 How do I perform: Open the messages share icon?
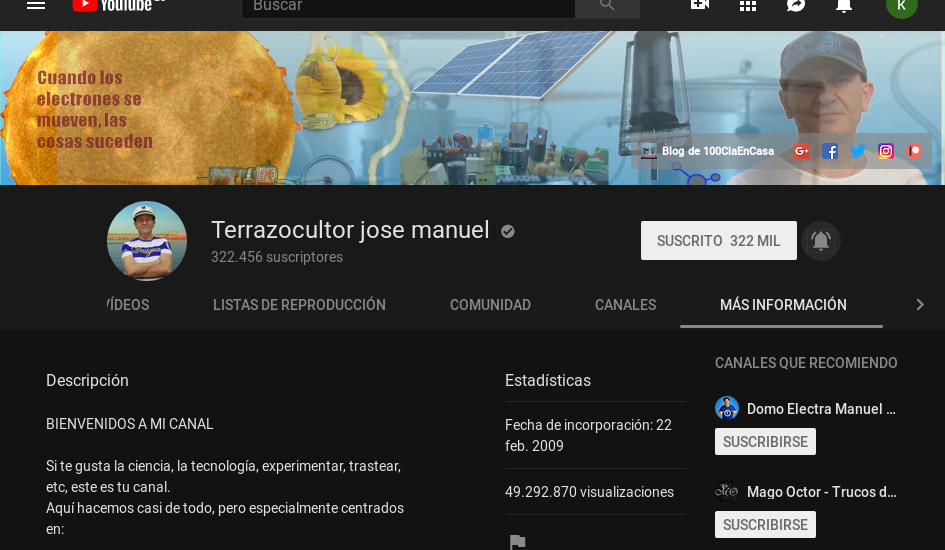(796, 5)
